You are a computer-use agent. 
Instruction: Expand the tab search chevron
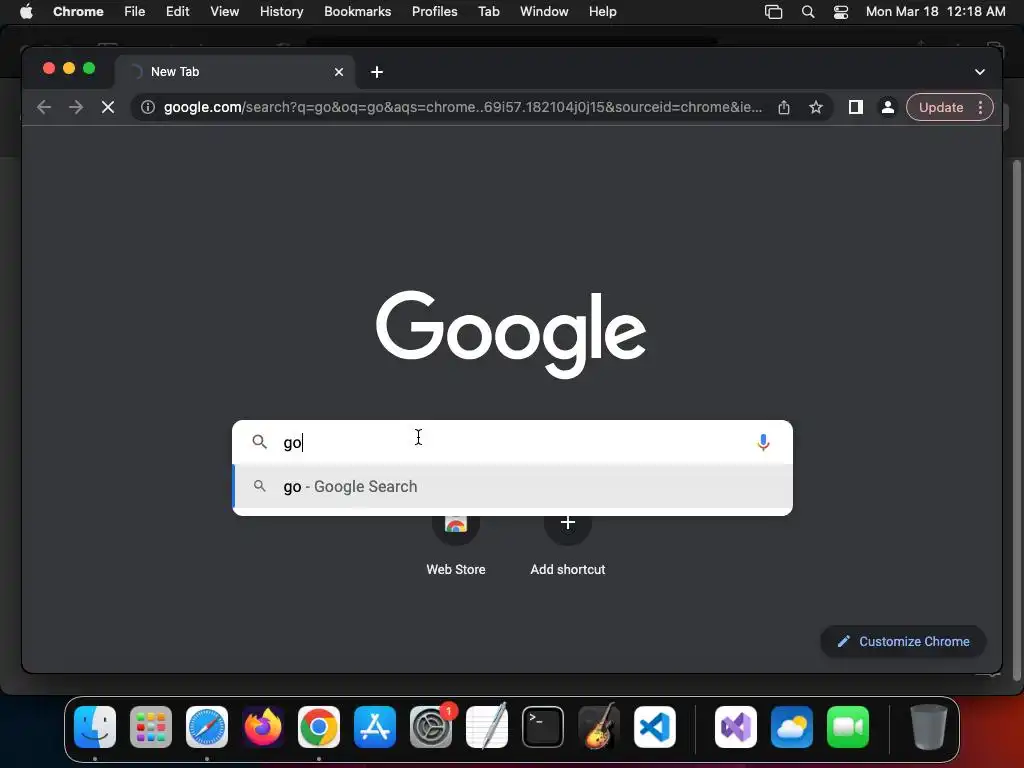click(980, 72)
